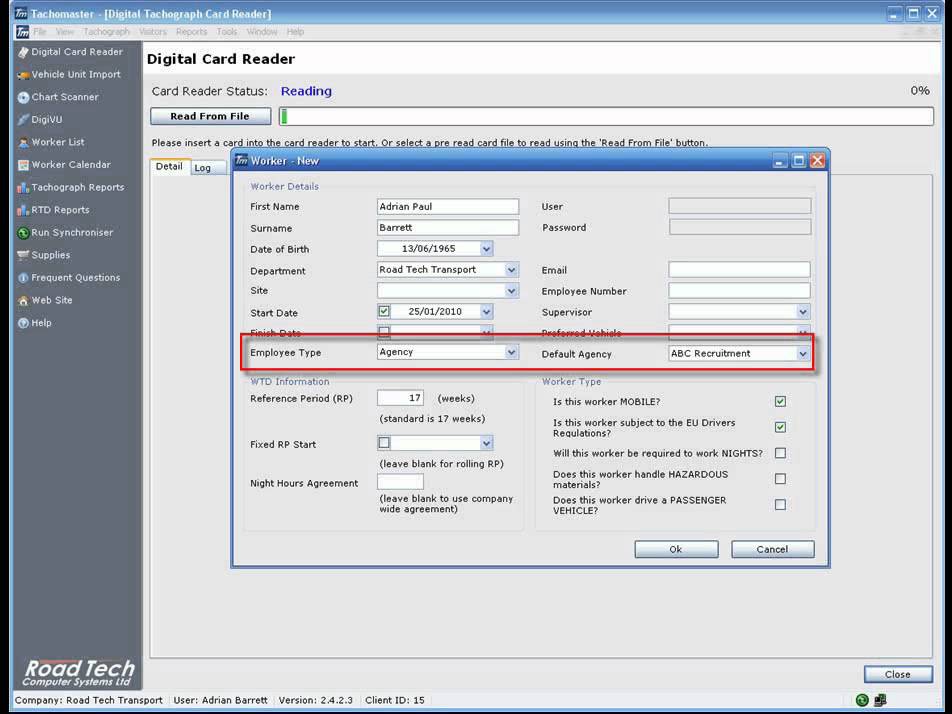The height and width of the screenshot is (714, 952).
Task: Click the Frequent Questions info icon
Action: 23,278
